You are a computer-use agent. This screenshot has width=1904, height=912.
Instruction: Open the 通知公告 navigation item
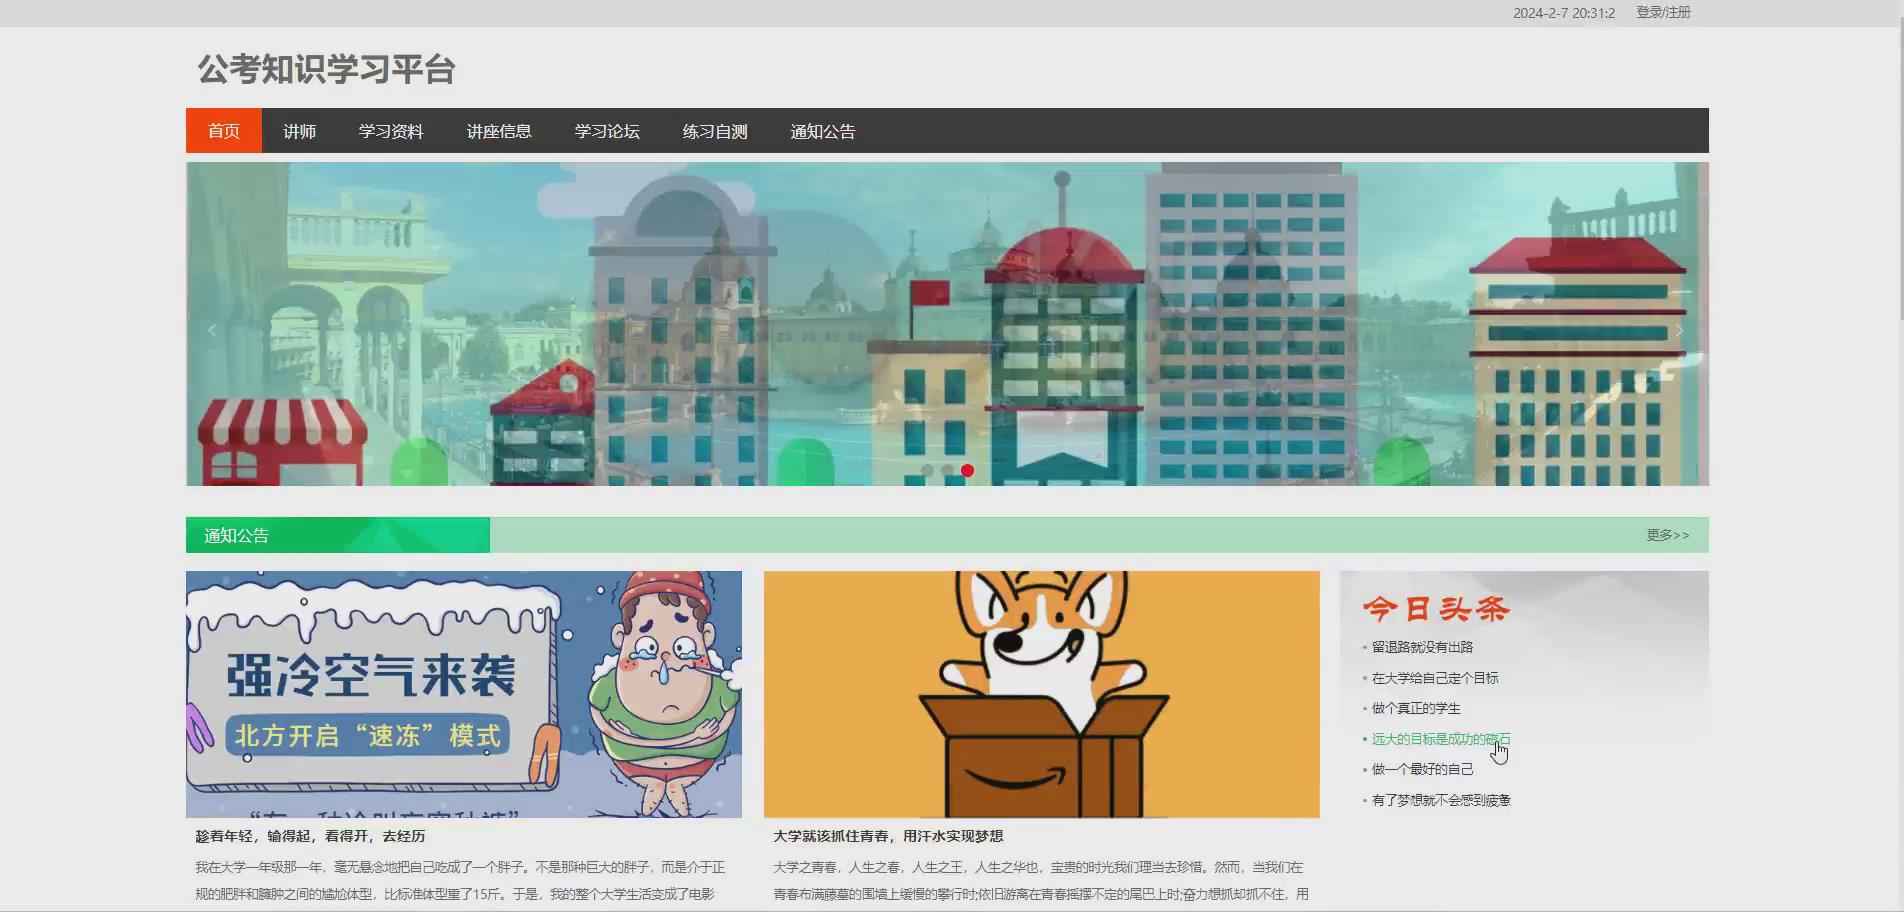tap(822, 130)
